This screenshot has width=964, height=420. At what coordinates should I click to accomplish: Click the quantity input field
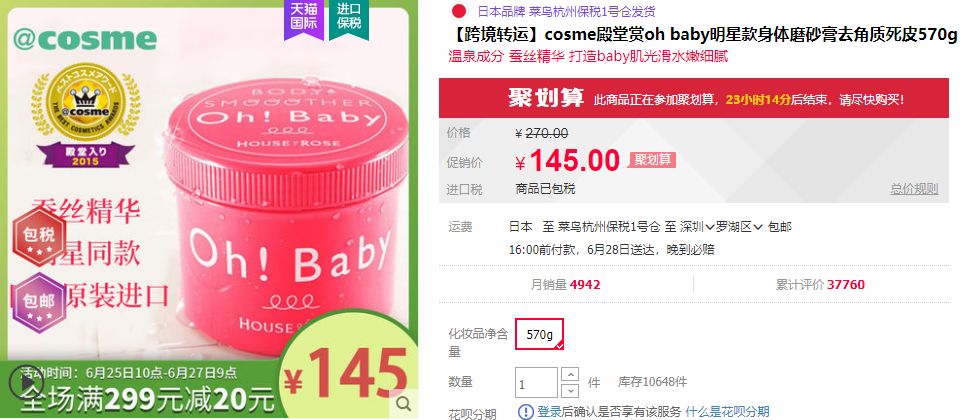pos(537,383)
